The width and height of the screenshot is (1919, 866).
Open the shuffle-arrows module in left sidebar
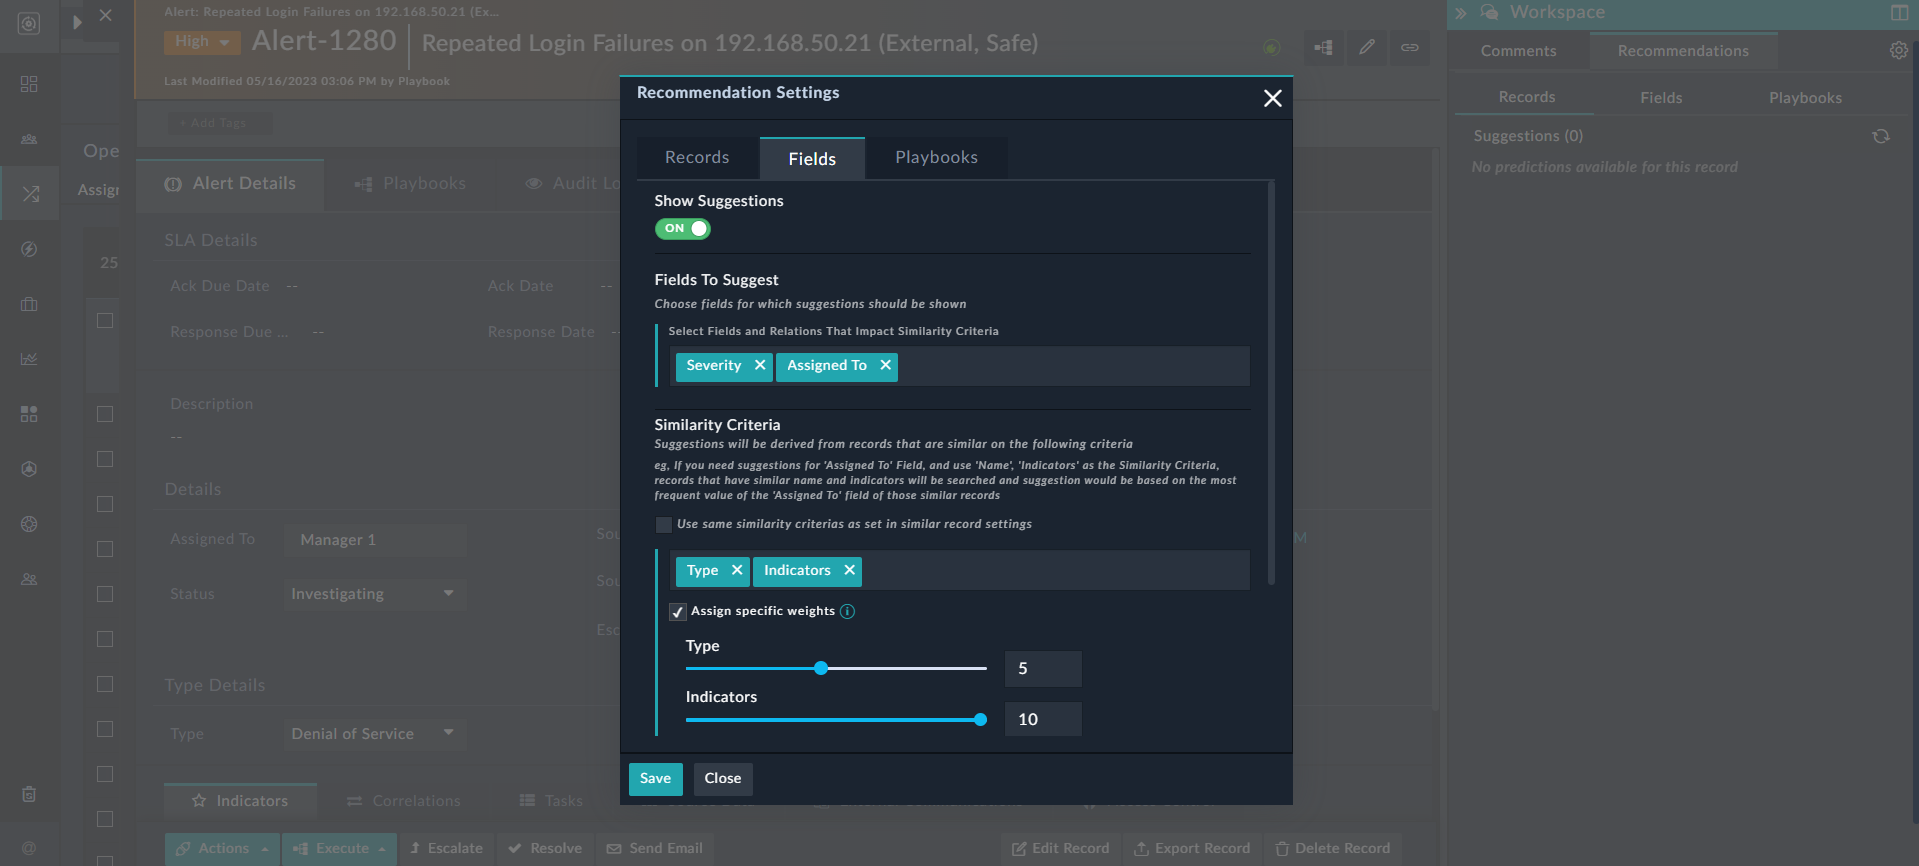30,194
